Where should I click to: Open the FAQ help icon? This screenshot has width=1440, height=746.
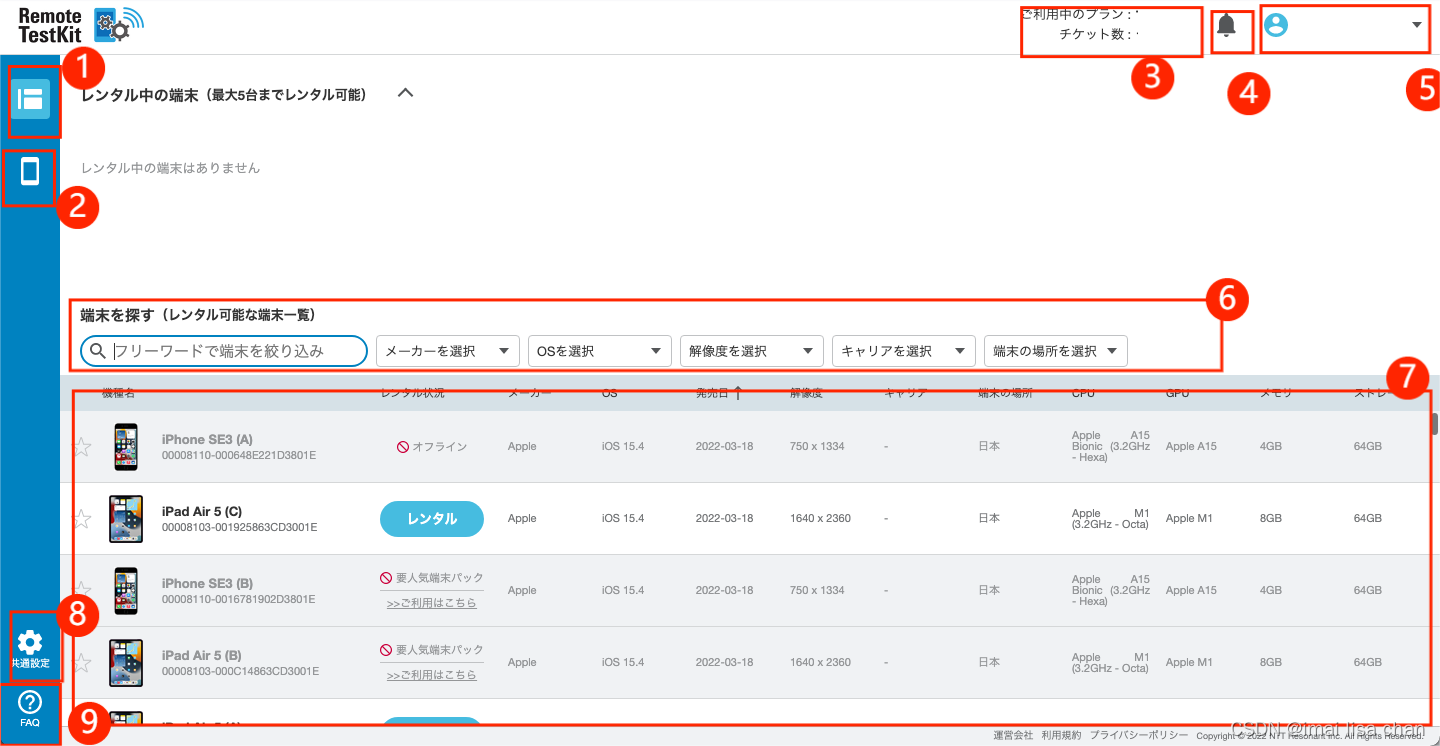click(x=30, y=708)
